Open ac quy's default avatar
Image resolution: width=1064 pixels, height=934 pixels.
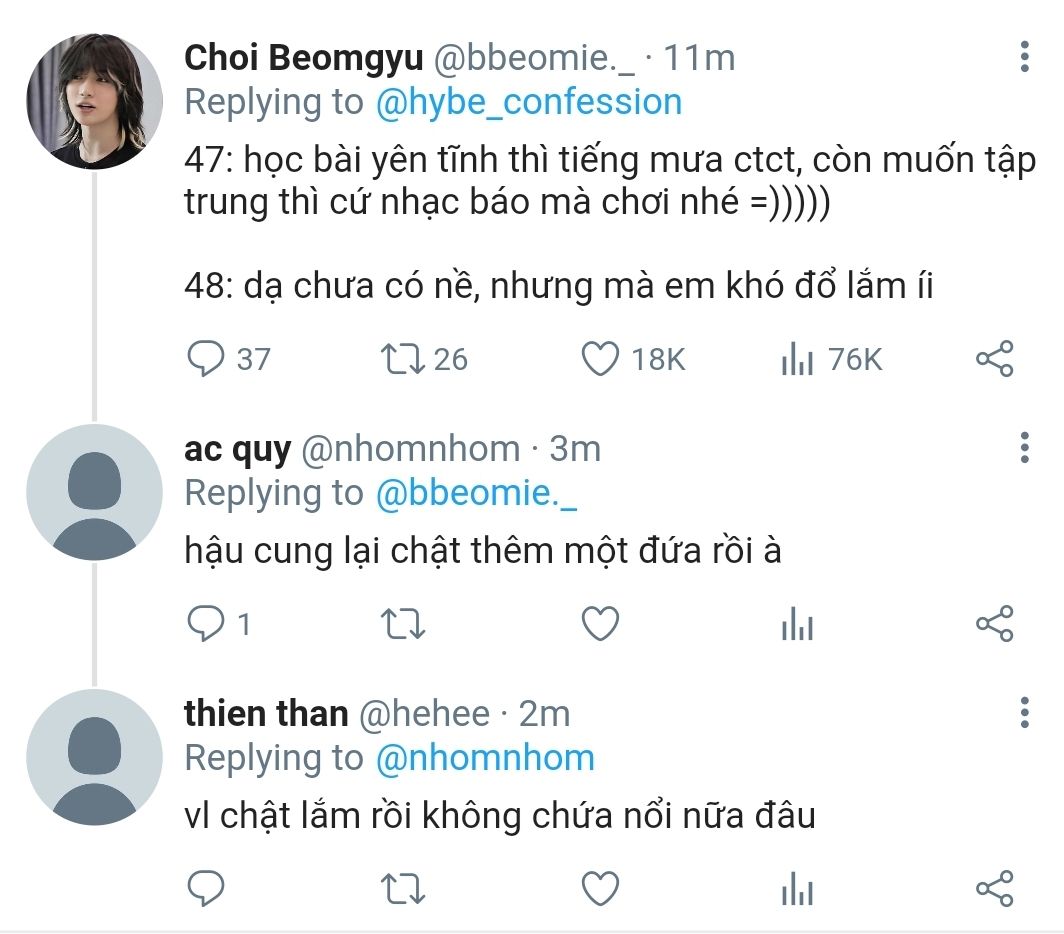tap(94, 493)
